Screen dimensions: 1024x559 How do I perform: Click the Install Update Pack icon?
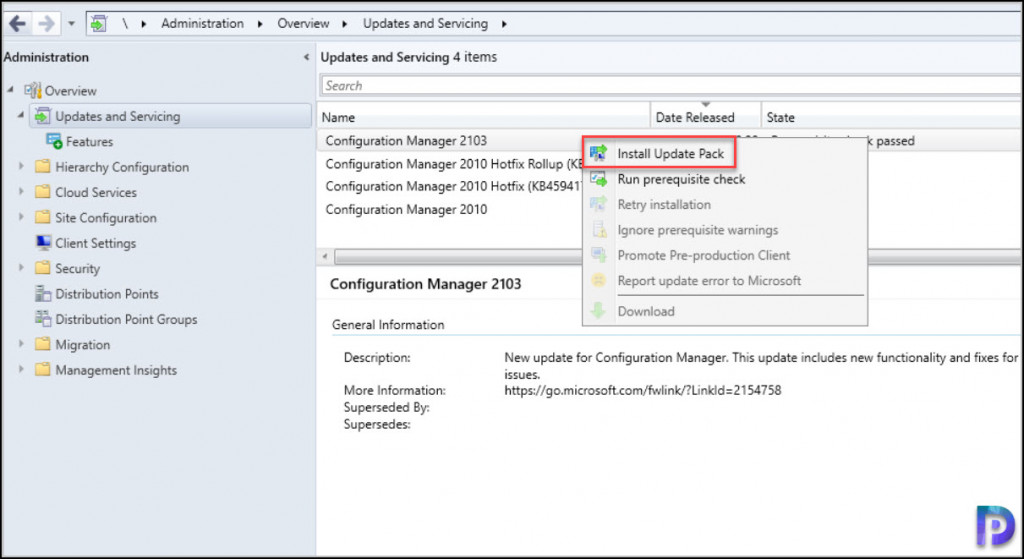[599, 153]
